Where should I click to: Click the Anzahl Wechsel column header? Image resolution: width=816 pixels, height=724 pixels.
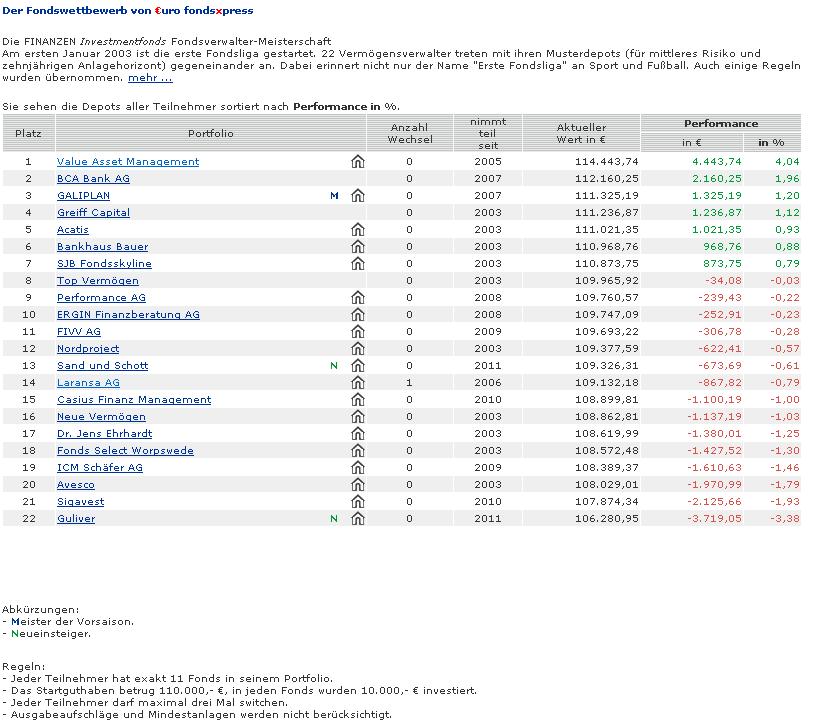coord(410,133)
